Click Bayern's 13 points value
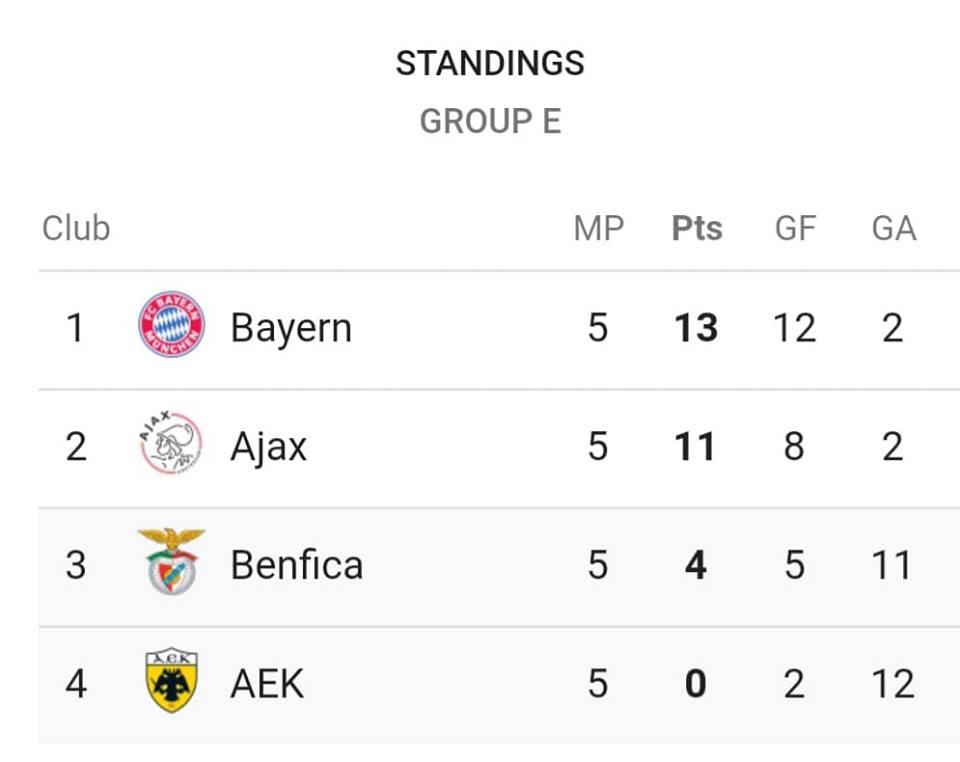 point(696,327)
